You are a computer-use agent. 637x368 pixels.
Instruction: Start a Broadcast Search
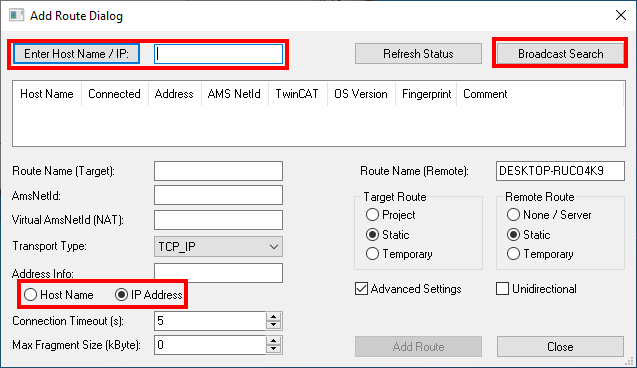(560, 54)
